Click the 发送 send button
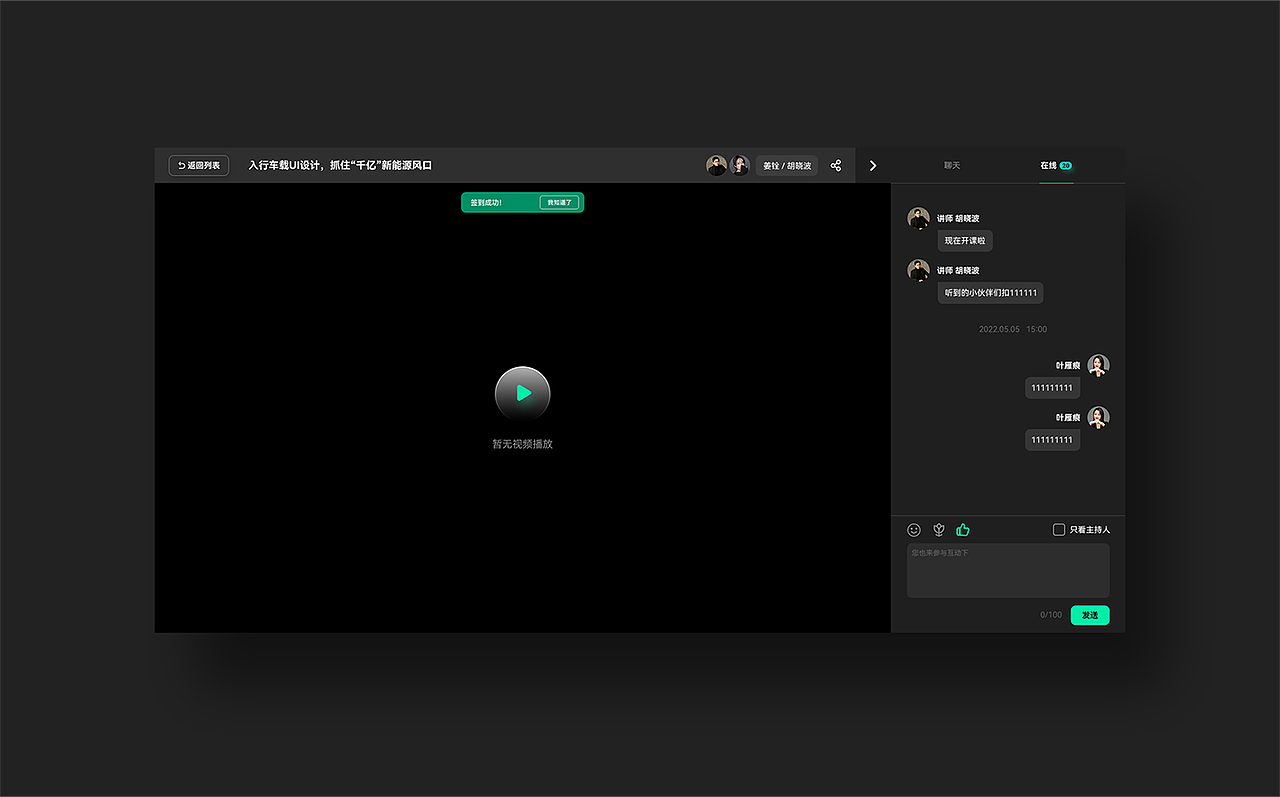 [1090, 615]
